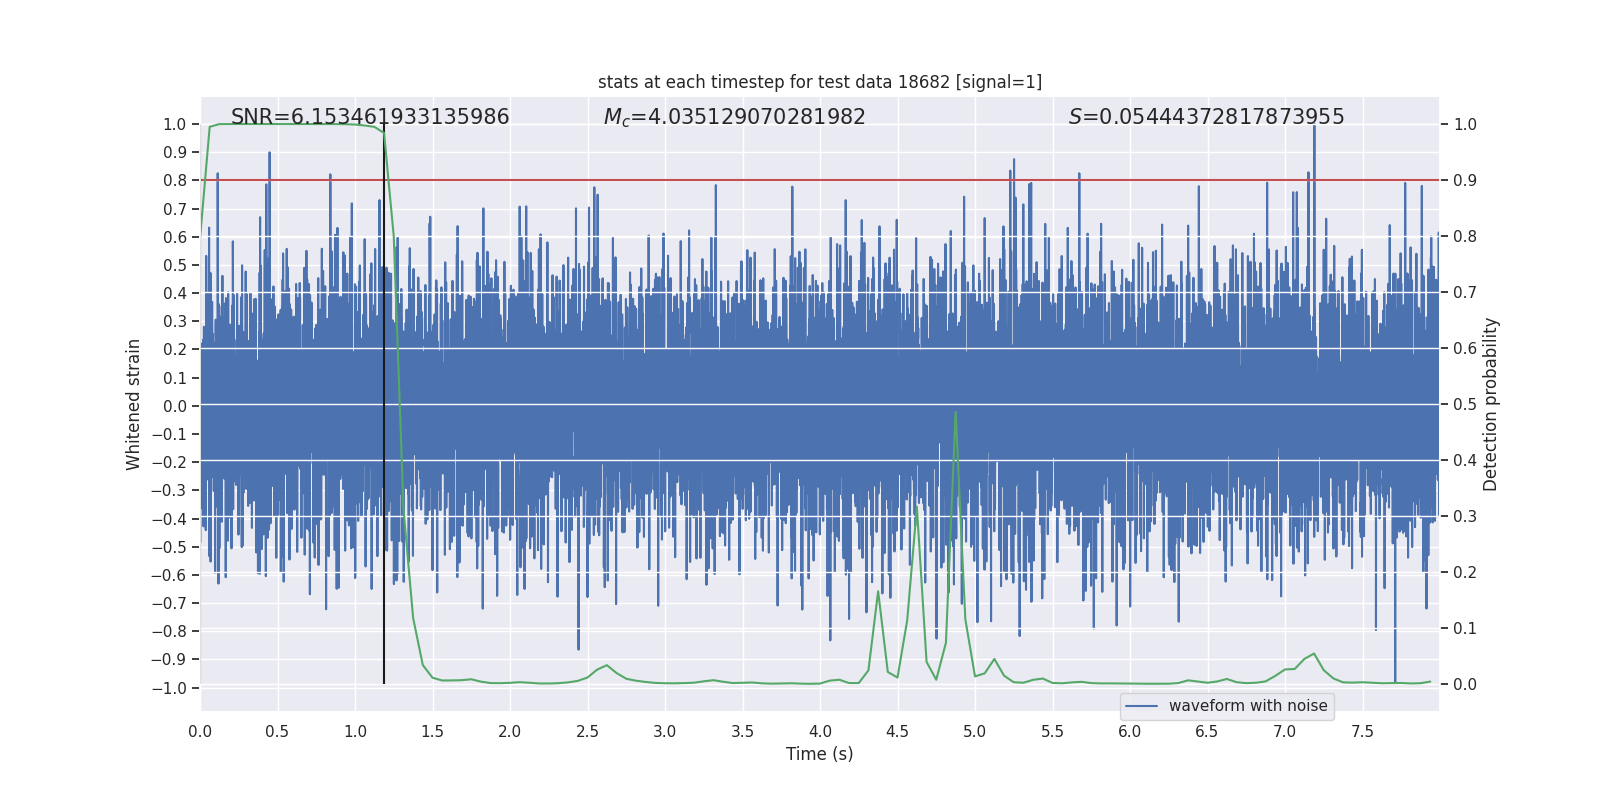Screen dimensions: 1600x800
Task: Select the S=0.05444372817873955 annotation
Action: 1207,117
